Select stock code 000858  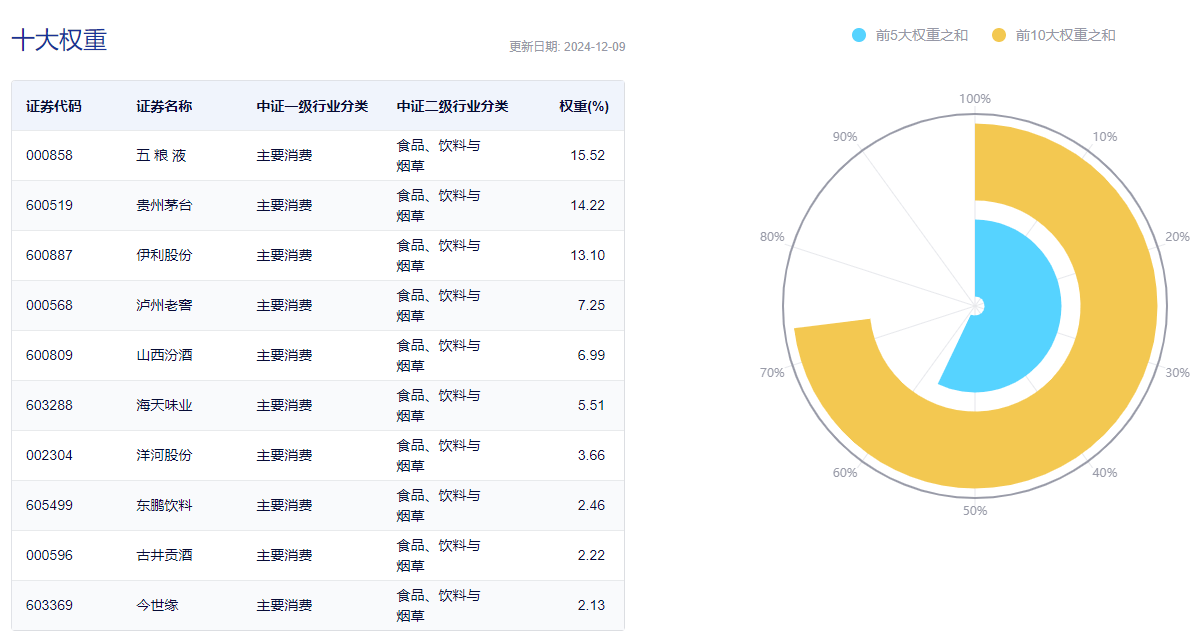click(x=50, y=155)
